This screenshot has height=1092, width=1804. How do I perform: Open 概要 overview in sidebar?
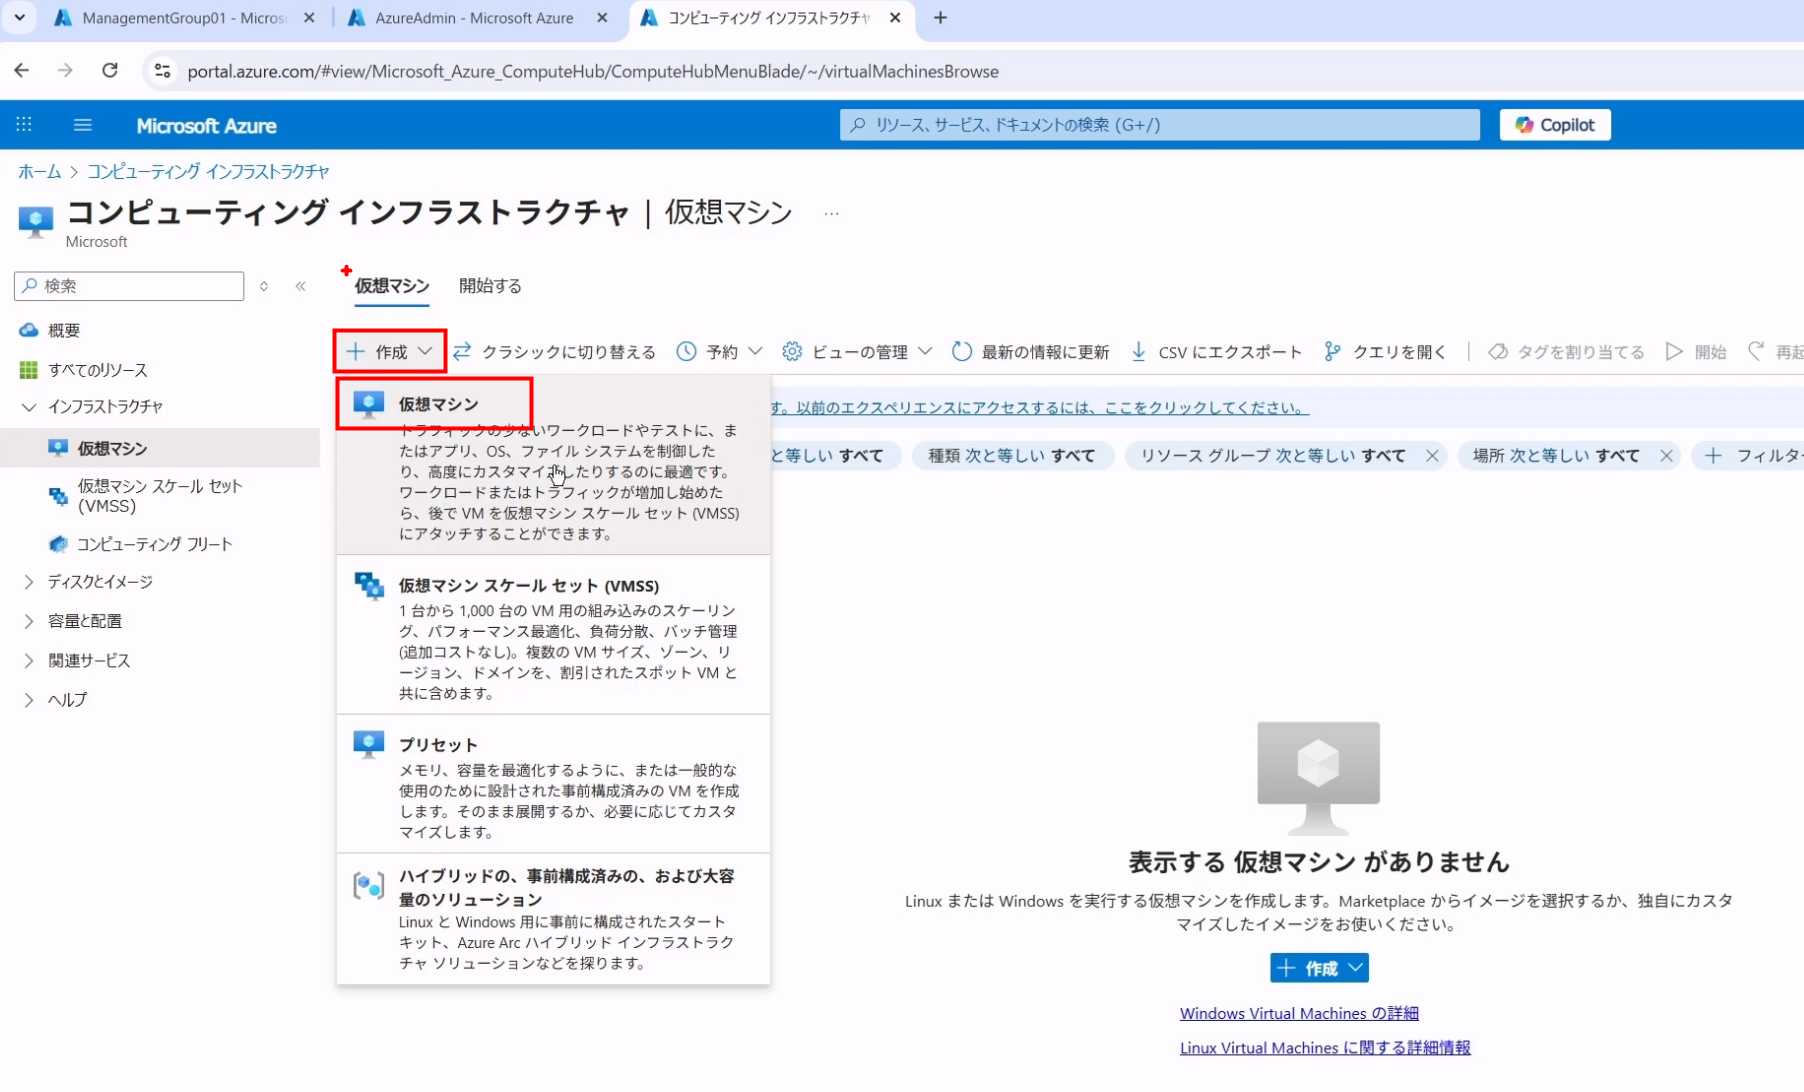point(64,330)
